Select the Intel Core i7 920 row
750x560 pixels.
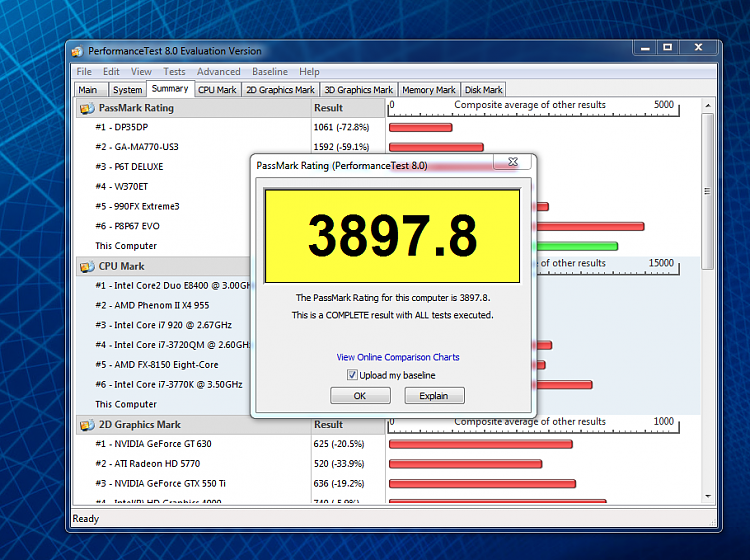pos(164,325)
